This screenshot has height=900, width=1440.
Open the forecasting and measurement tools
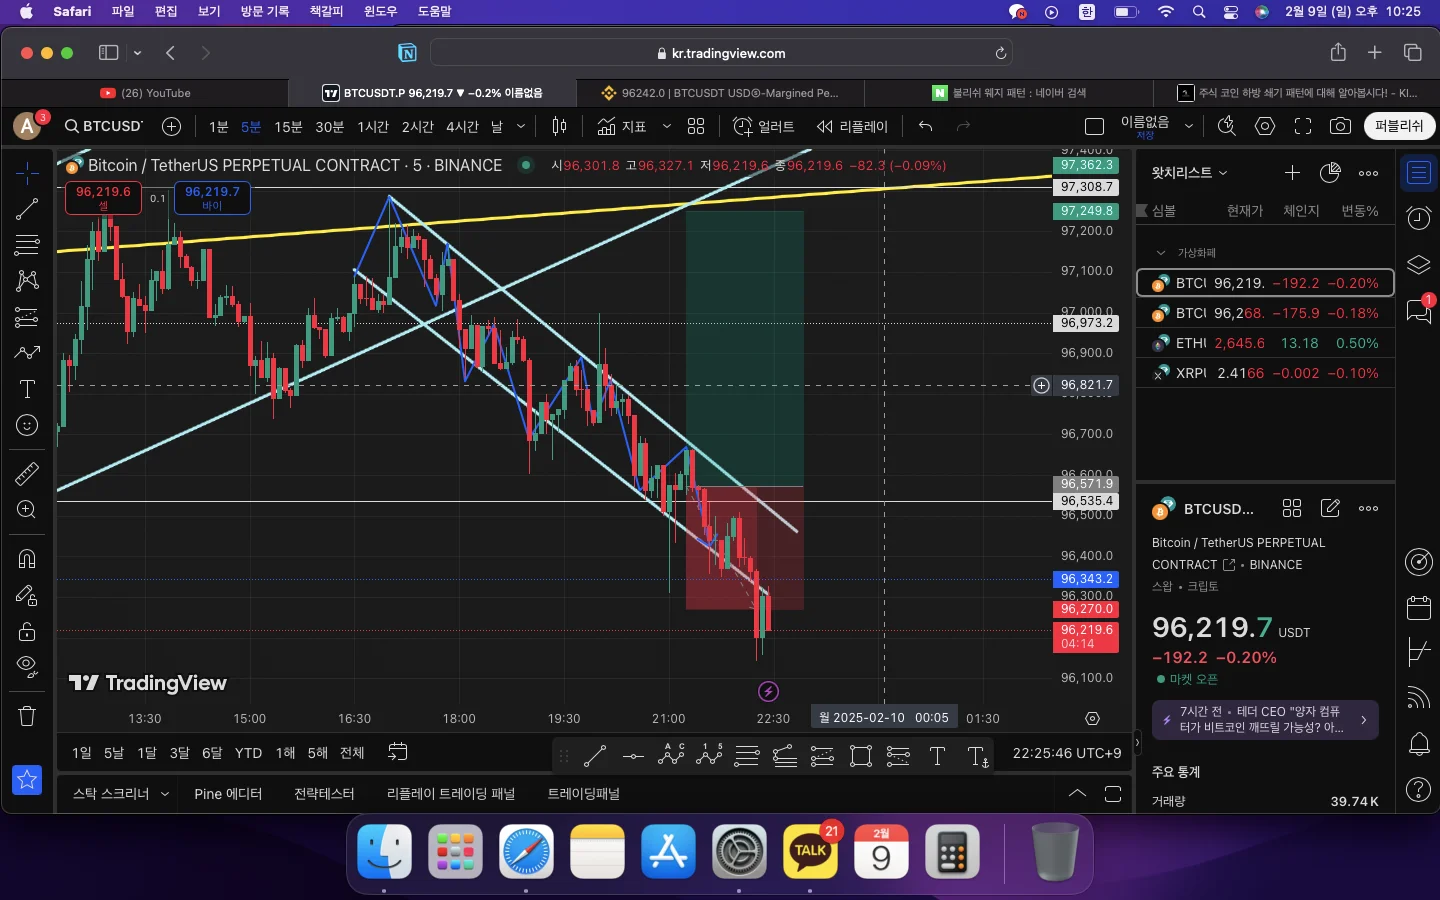(27, 317)
